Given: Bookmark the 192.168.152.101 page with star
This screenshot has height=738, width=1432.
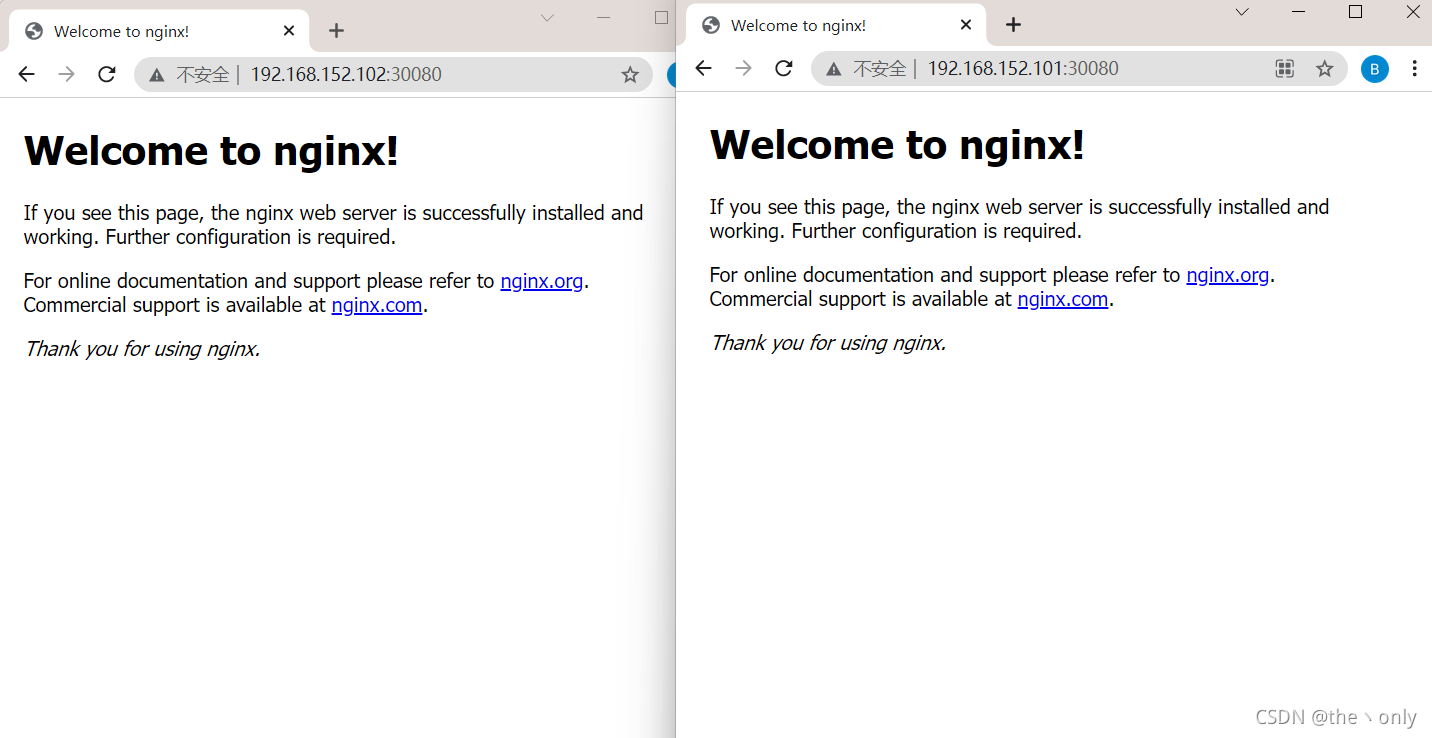Looking at the screenshot, I should coord(1325,68).
